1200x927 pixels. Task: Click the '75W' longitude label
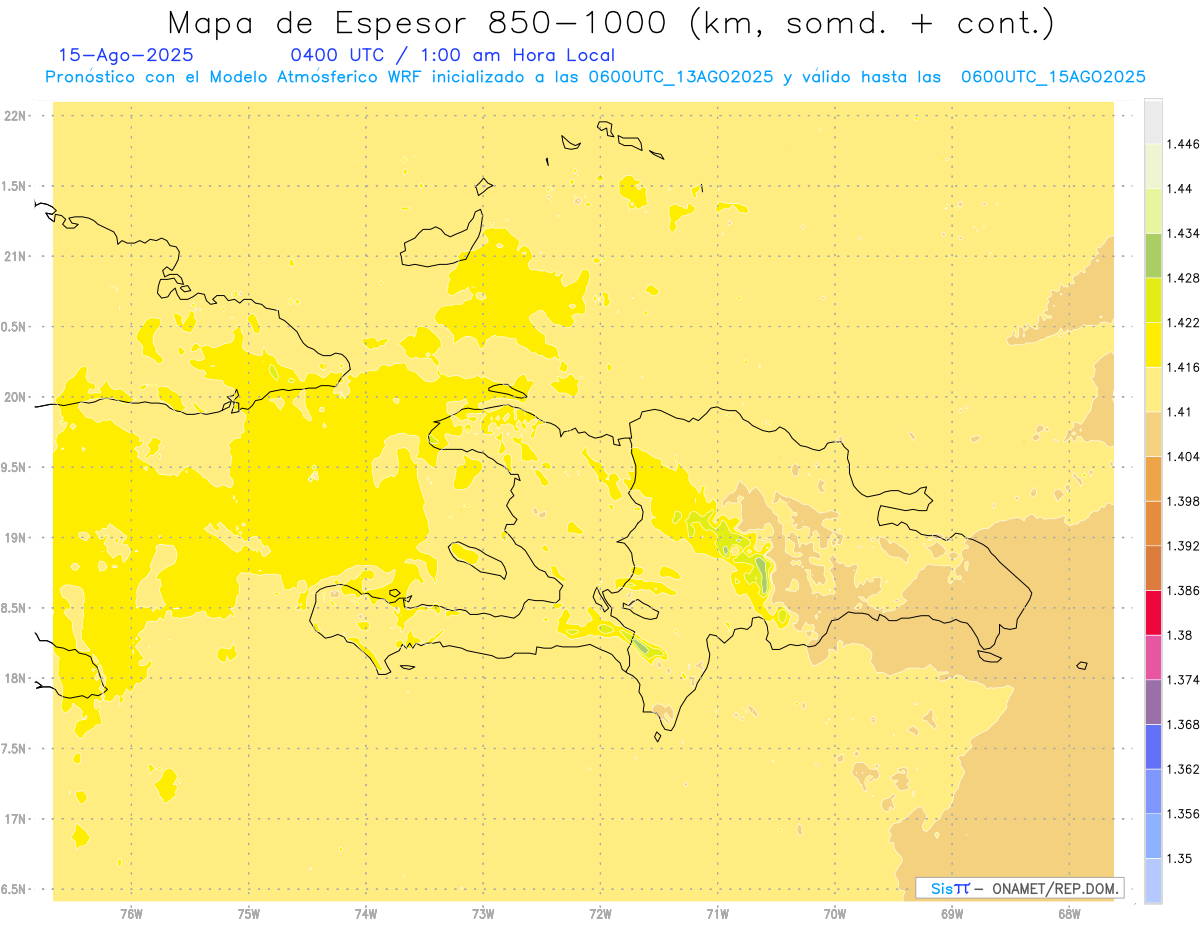[x=249, y=913]
